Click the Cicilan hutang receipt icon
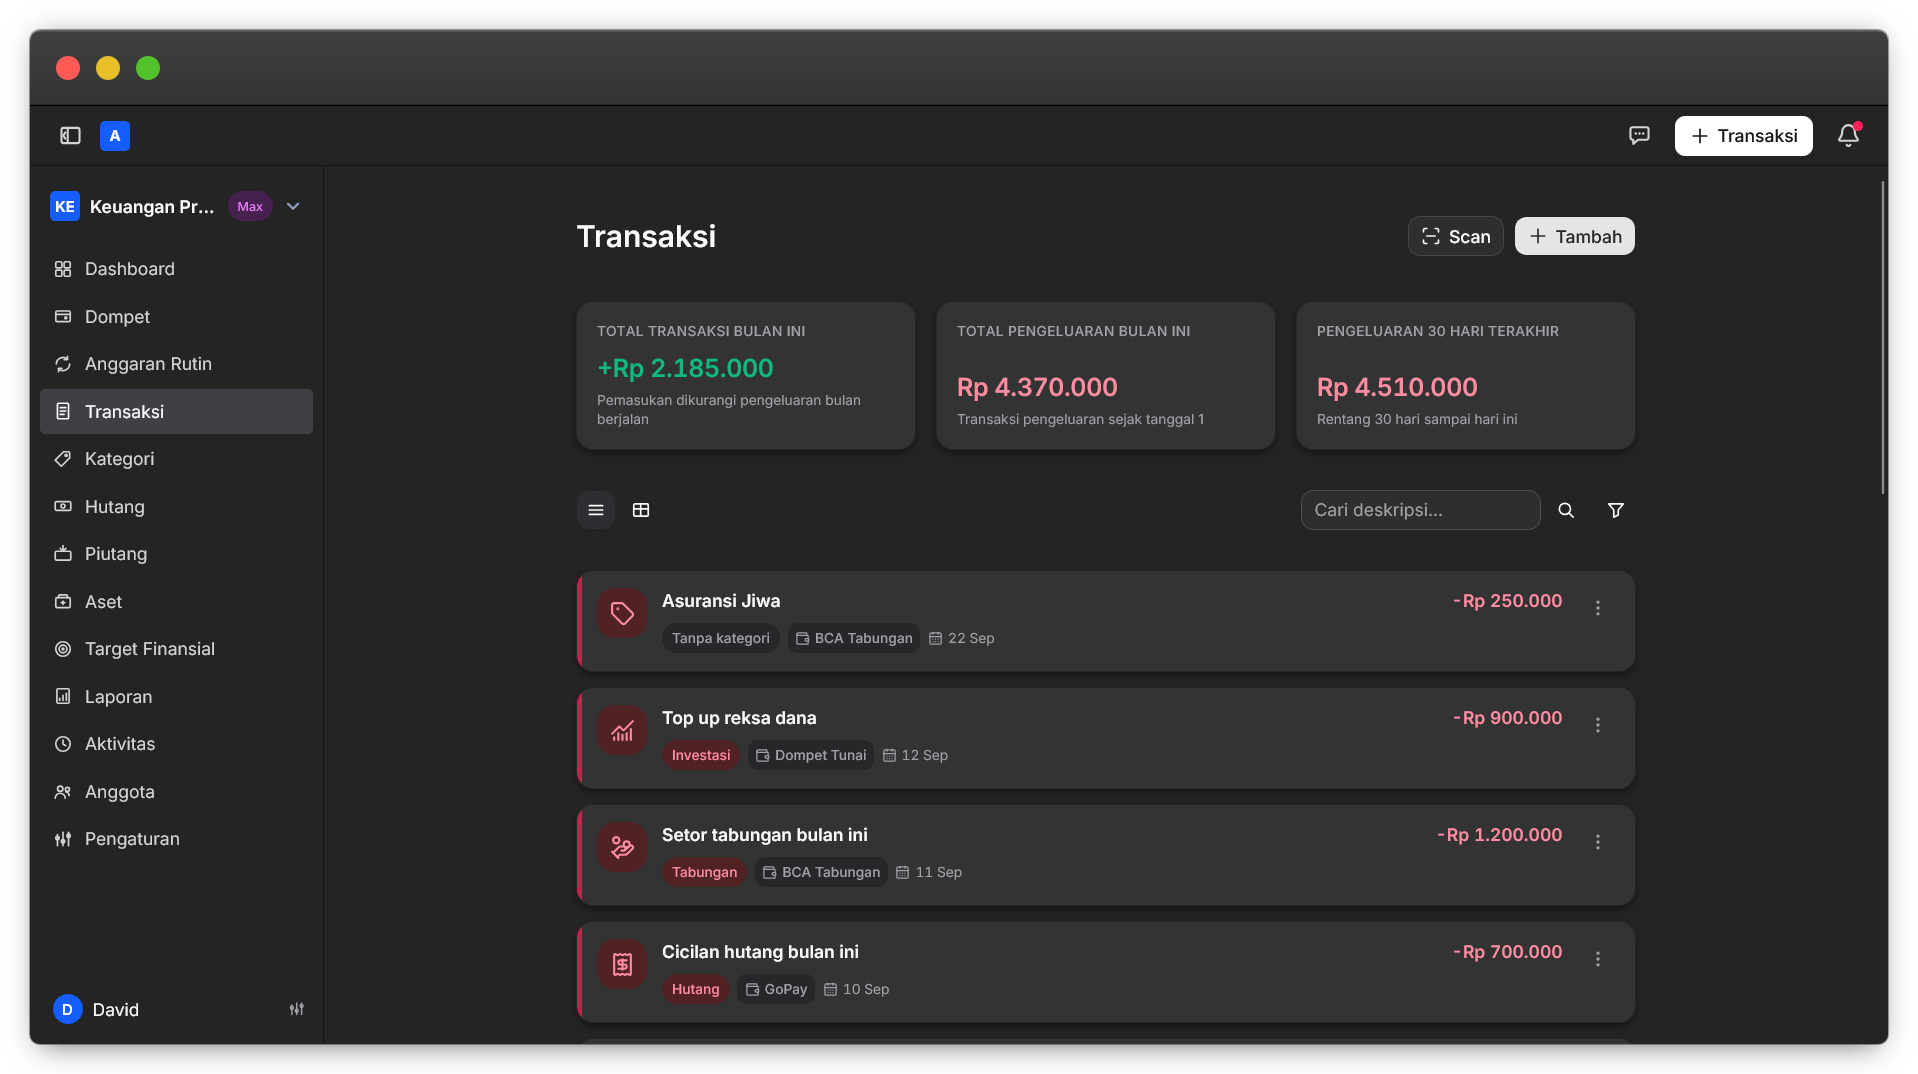The height and width of the screenshot is (1074, 1918). [622, 964]
